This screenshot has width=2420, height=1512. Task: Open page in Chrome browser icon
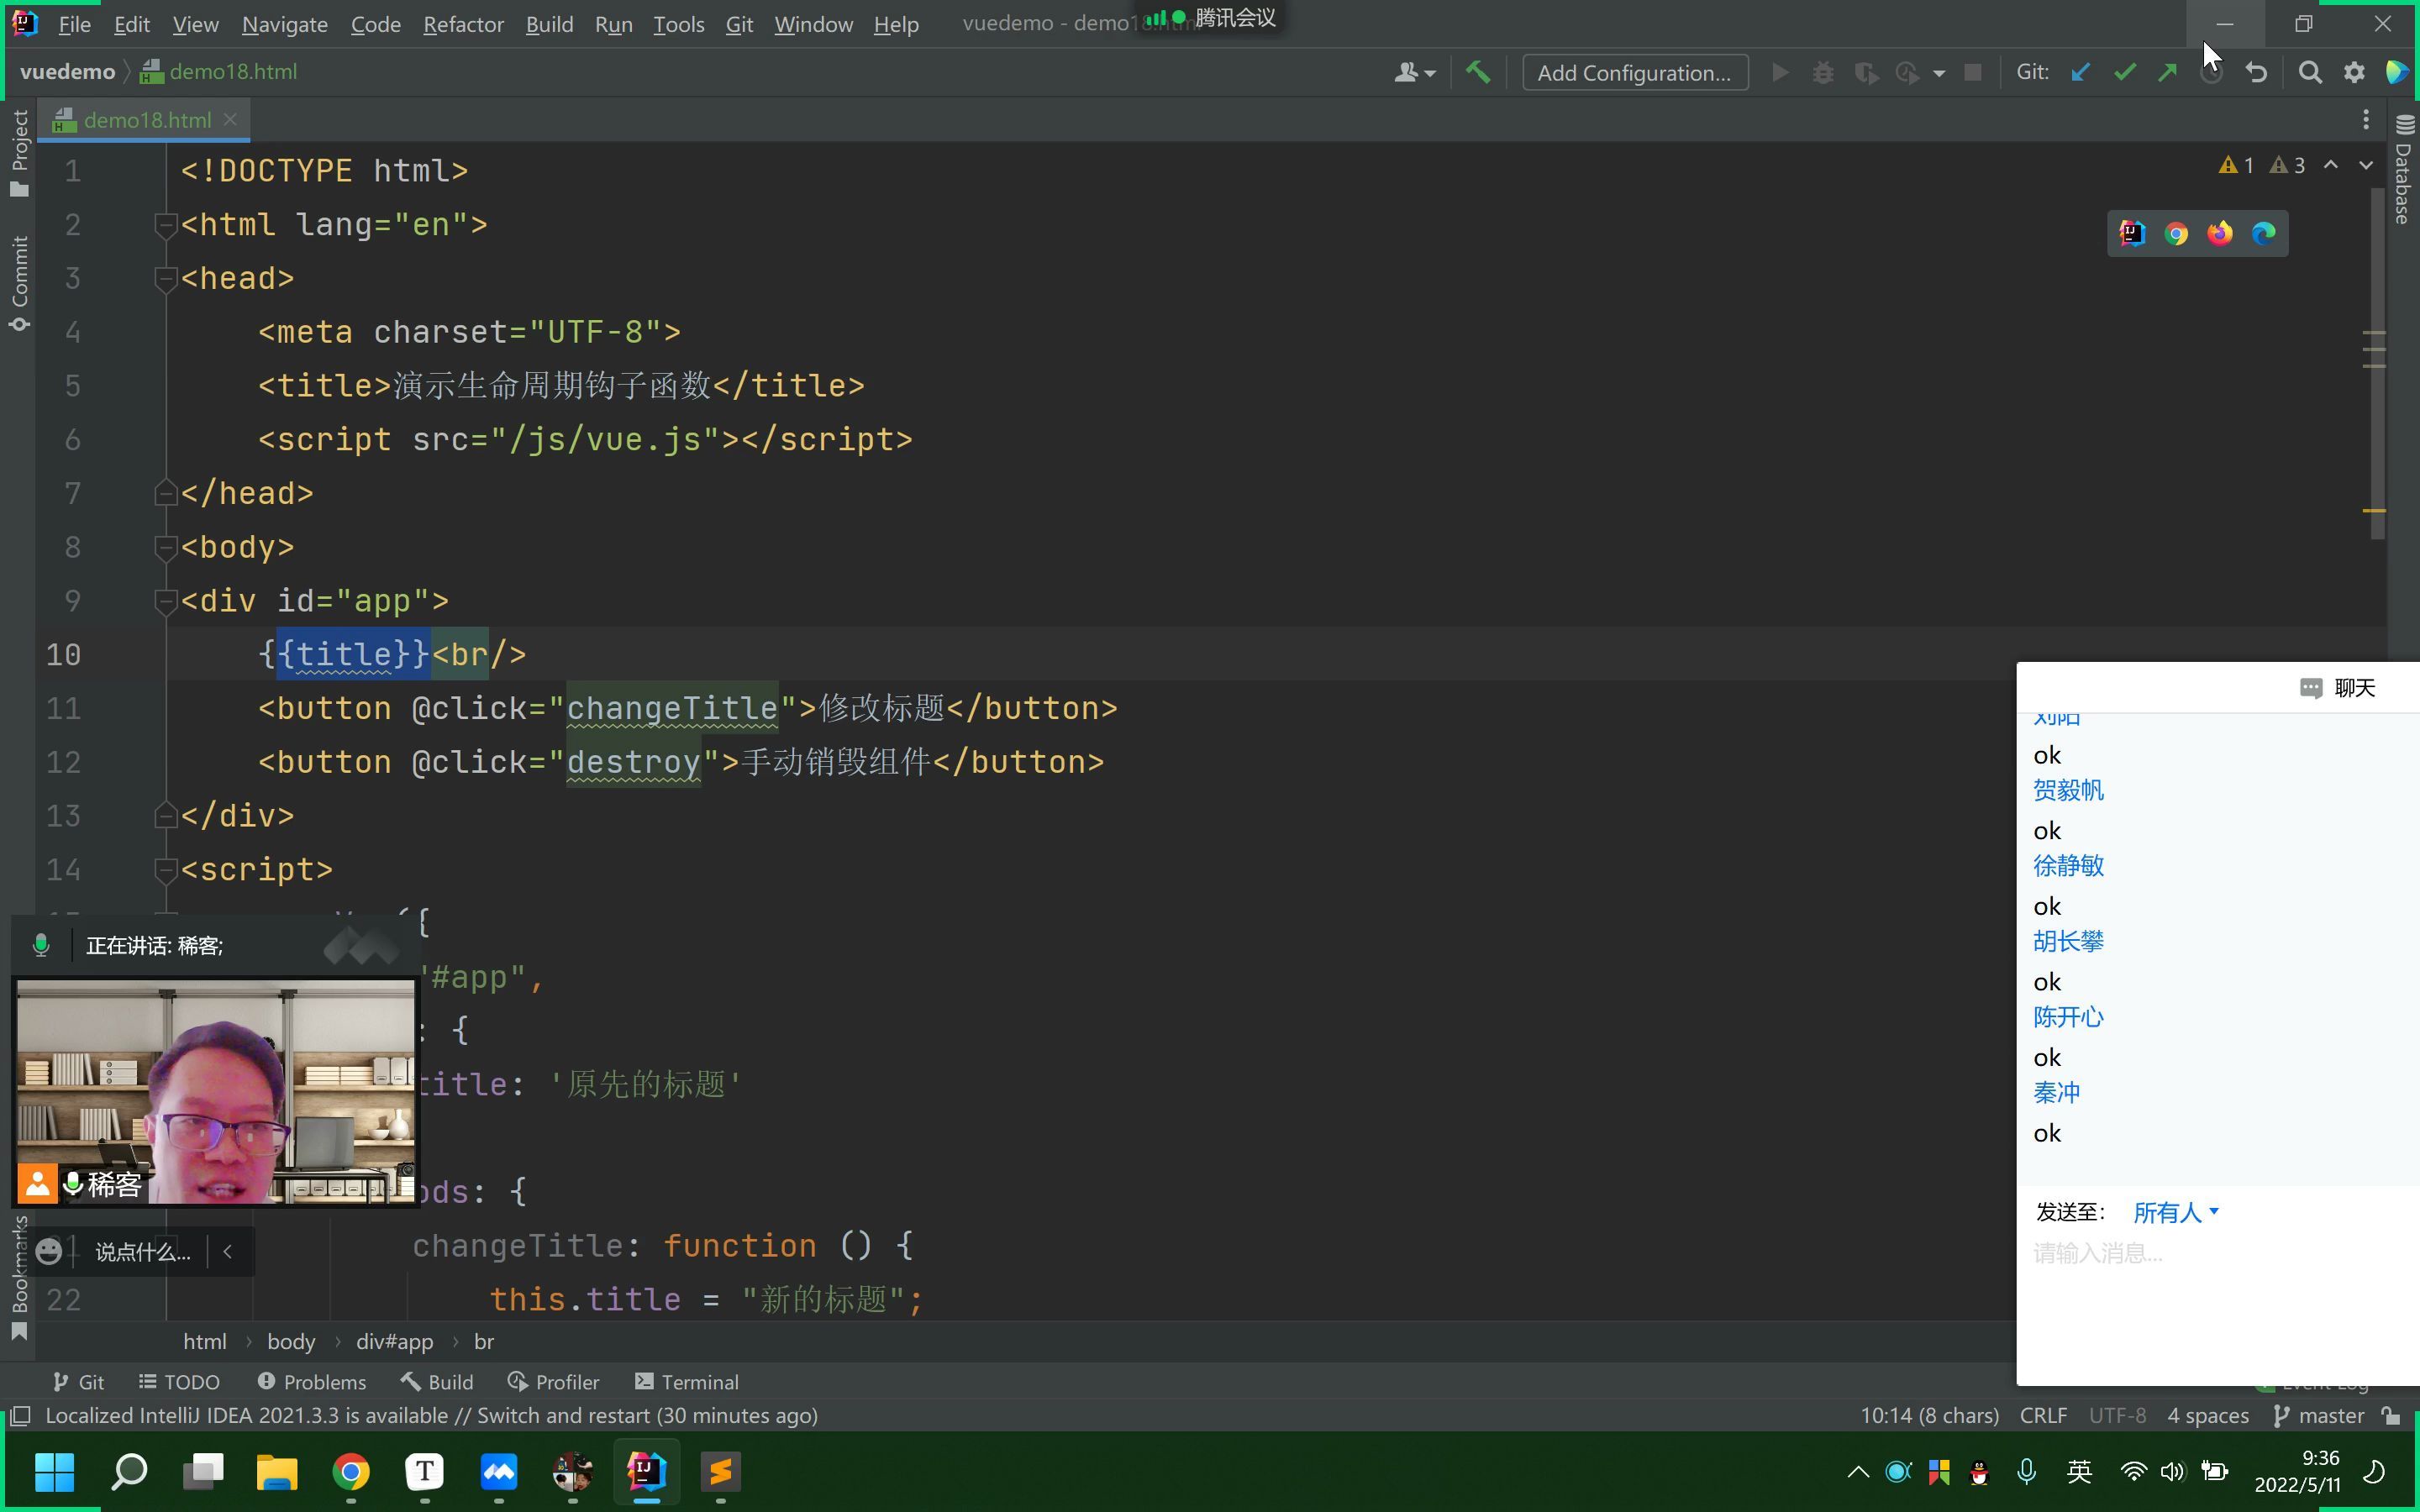[2176, 233]
